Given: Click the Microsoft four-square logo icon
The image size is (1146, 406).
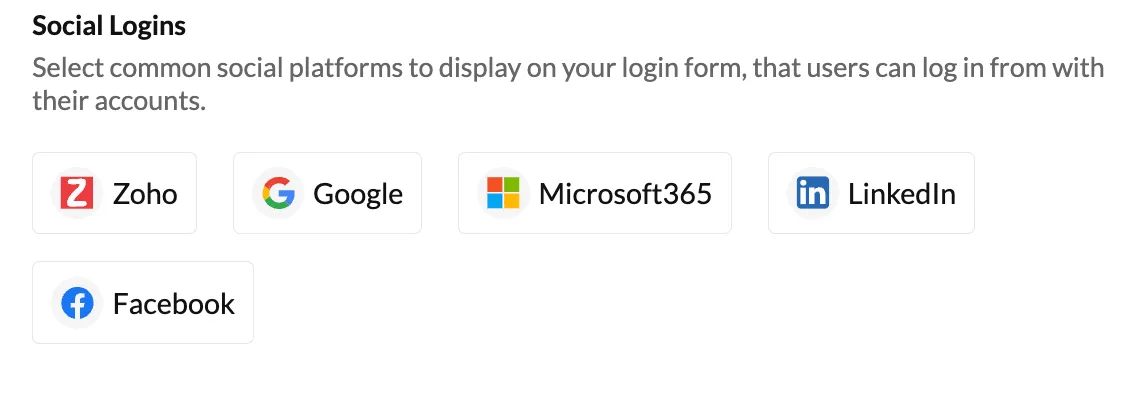Looking at the screenshot, I should point(503,194).
